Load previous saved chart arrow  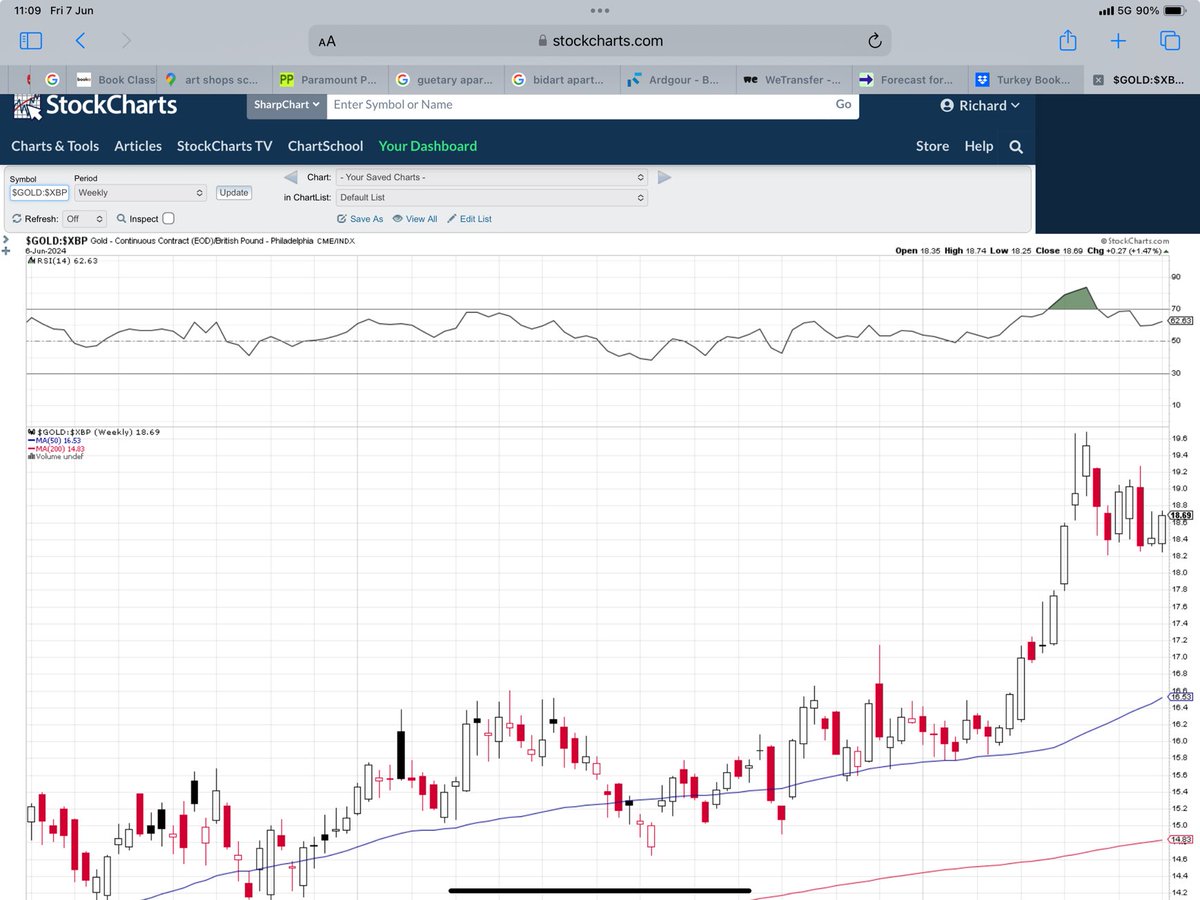pyautogui.click(x=290, y=177)
